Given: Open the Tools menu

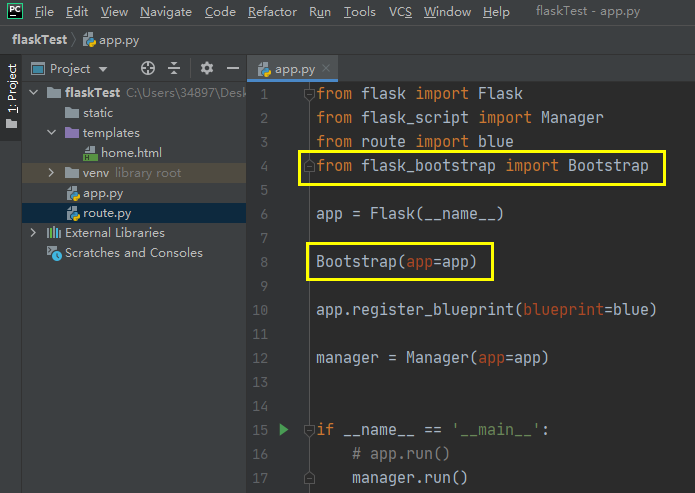Looking at the screenshot, I should point(359,12).
